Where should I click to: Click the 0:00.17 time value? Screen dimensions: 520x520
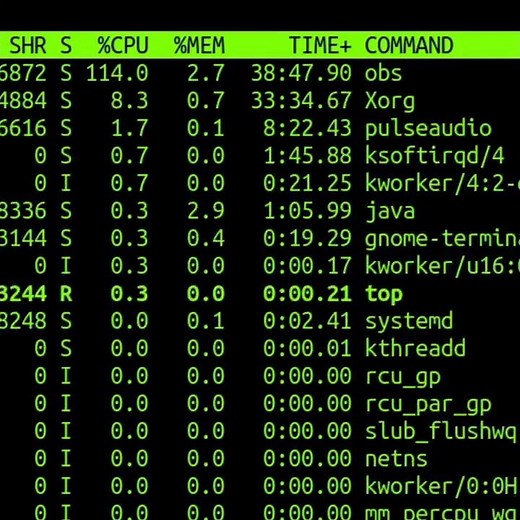coord(308,266)
